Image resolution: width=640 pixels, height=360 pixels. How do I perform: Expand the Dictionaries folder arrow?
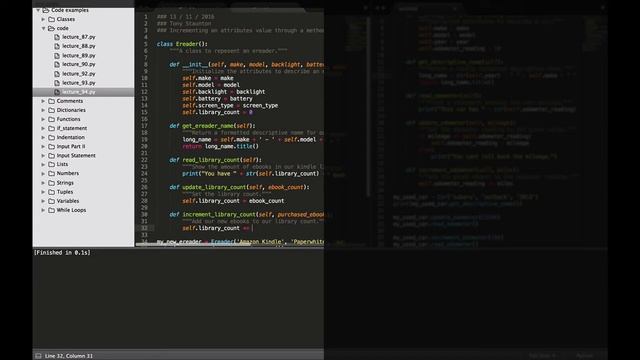click(x=43, y=110)
